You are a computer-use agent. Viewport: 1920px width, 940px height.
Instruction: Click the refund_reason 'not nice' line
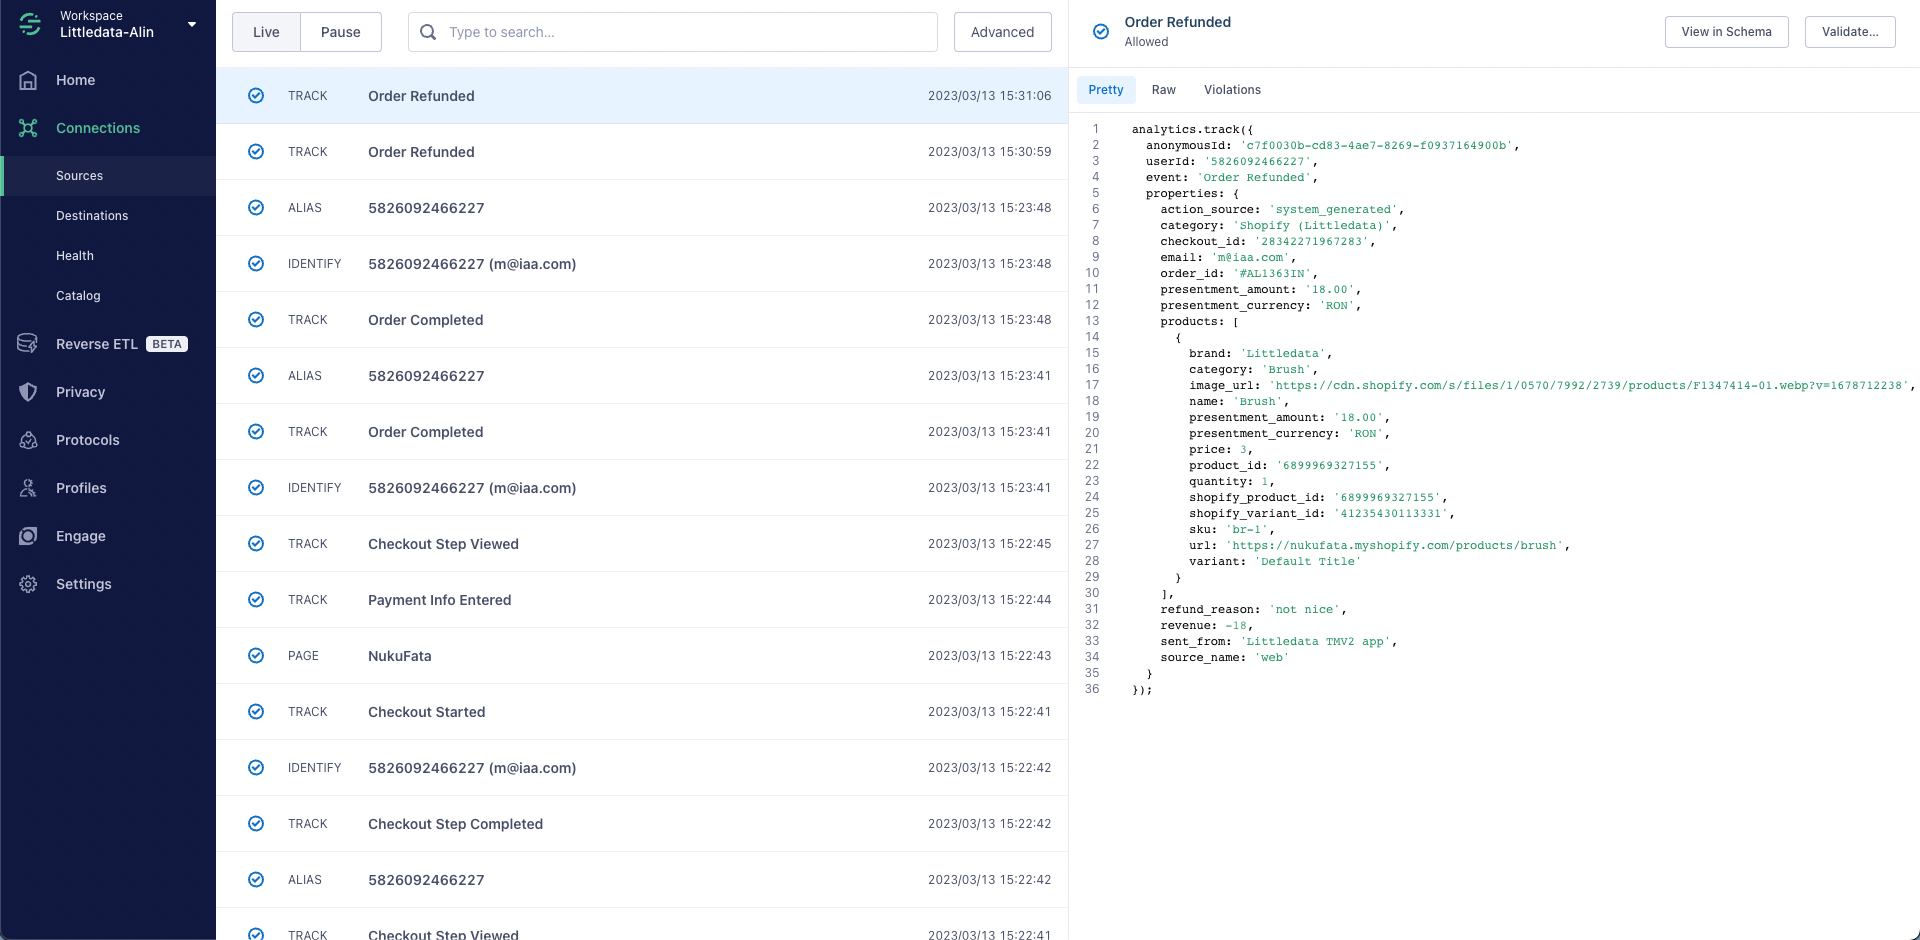1253,609
